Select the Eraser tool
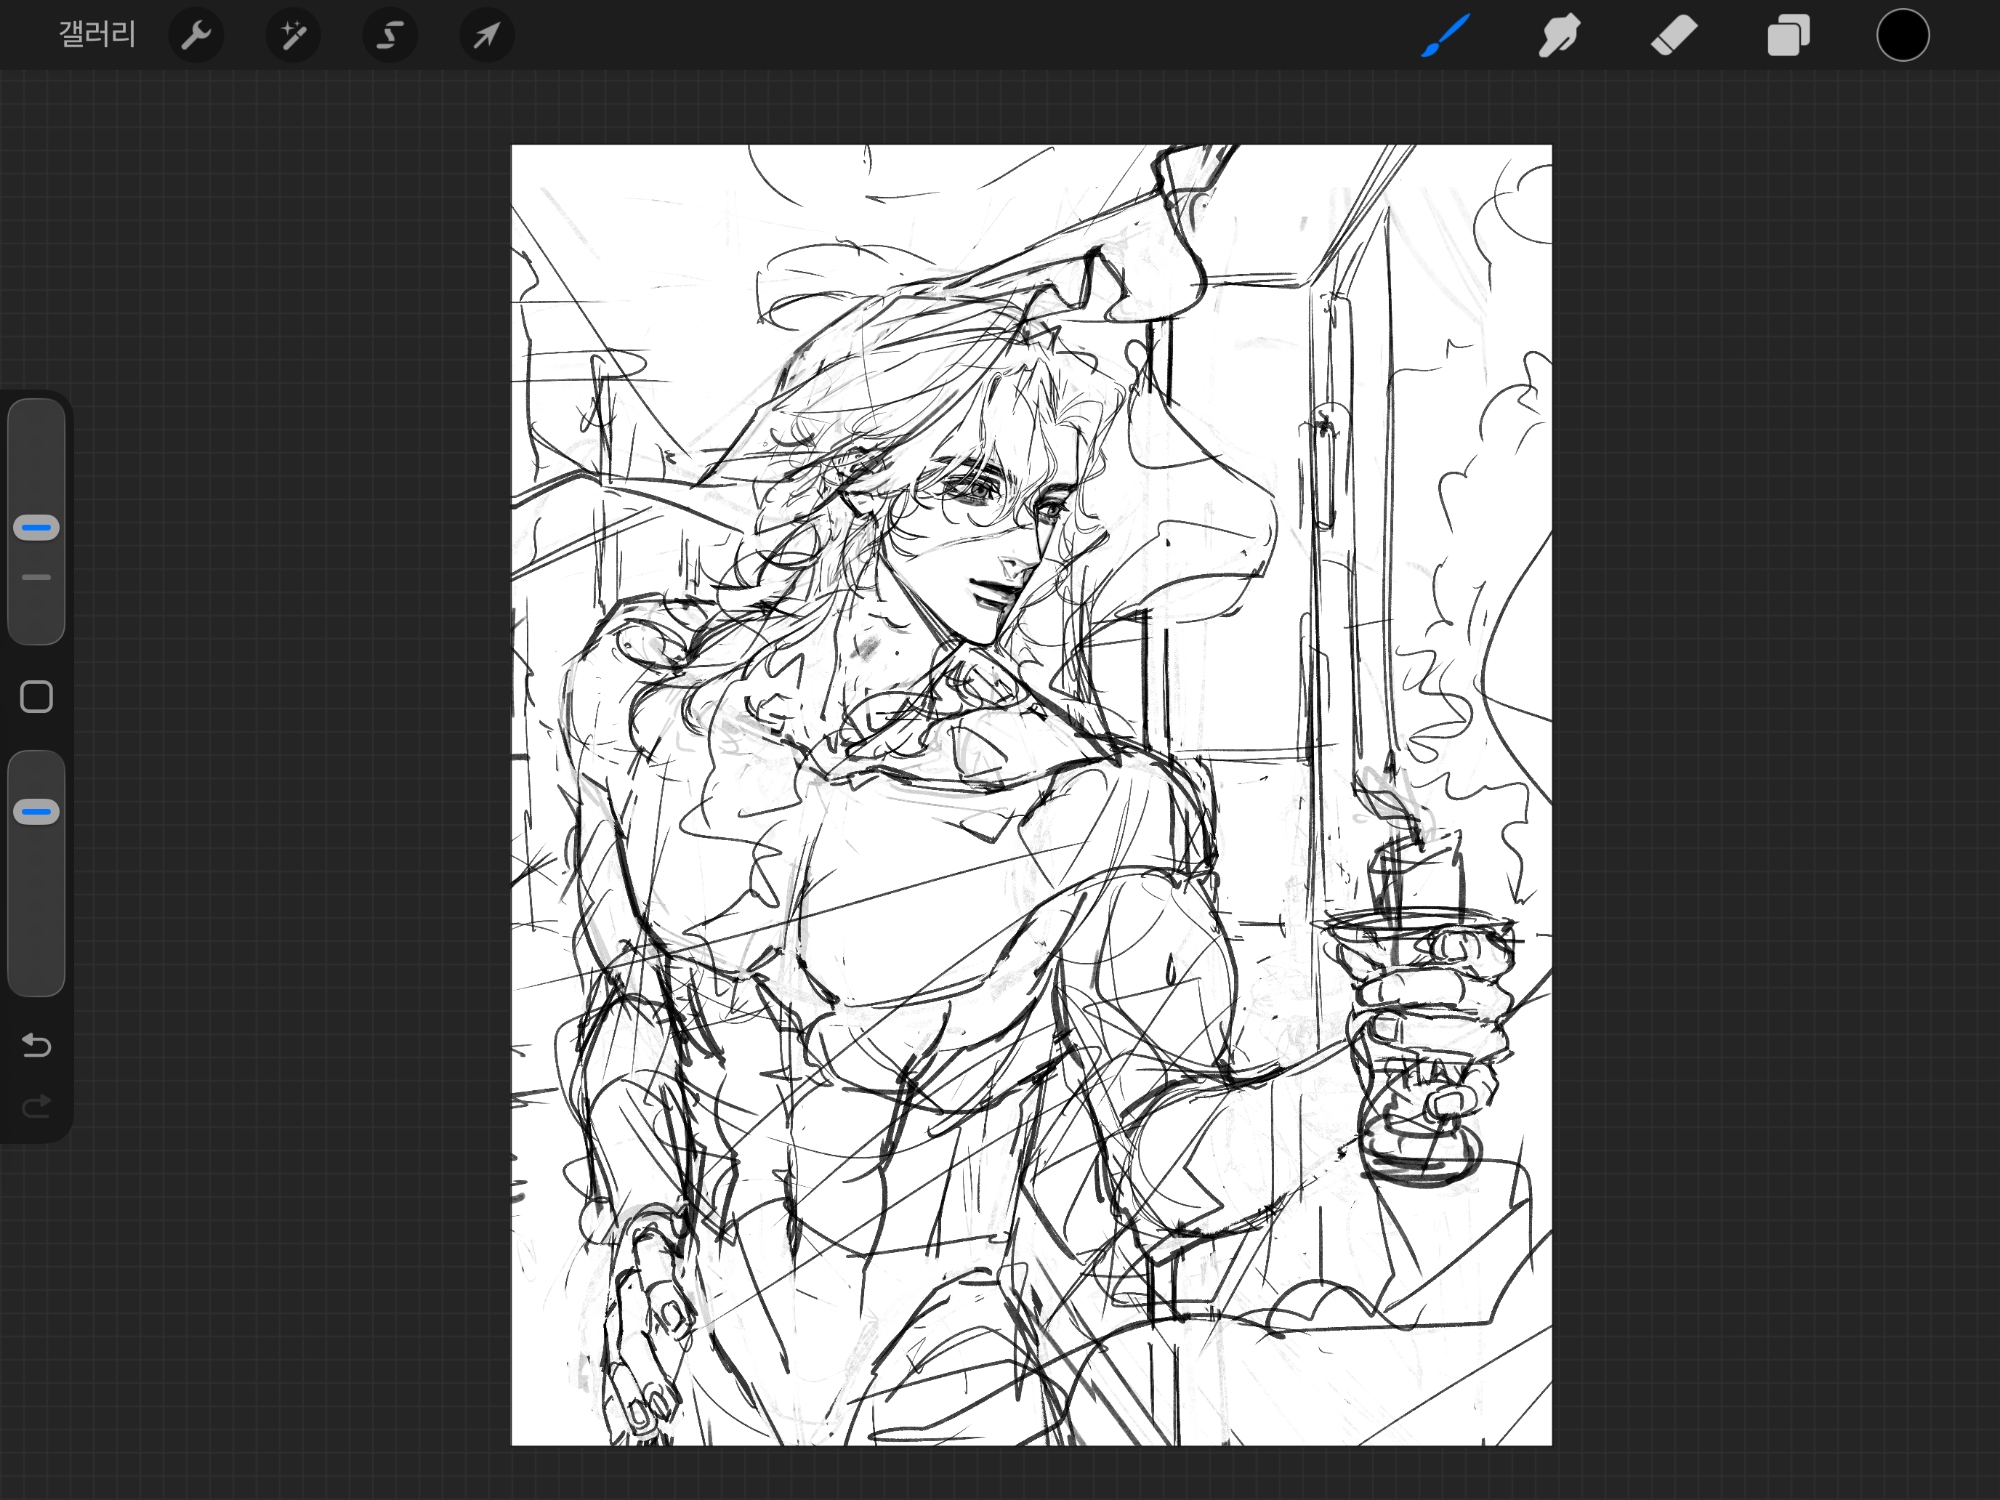Image resolution: width=2000 pixels, height=1500 pixels. coord(1674,36)
